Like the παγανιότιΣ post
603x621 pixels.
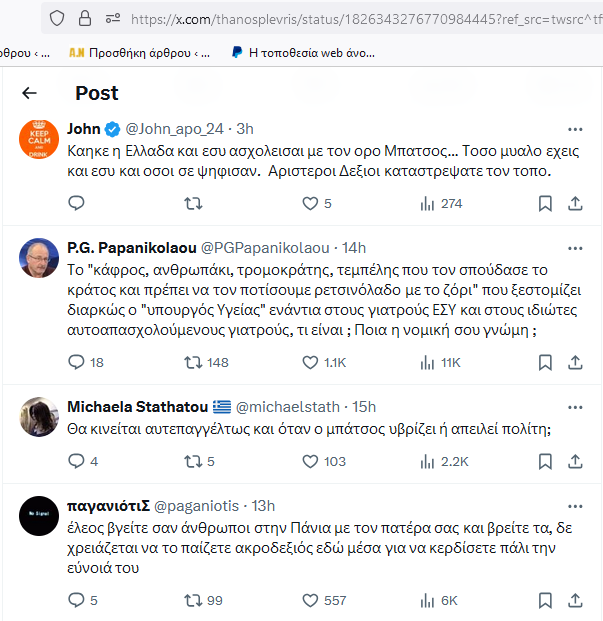(310, 600)
